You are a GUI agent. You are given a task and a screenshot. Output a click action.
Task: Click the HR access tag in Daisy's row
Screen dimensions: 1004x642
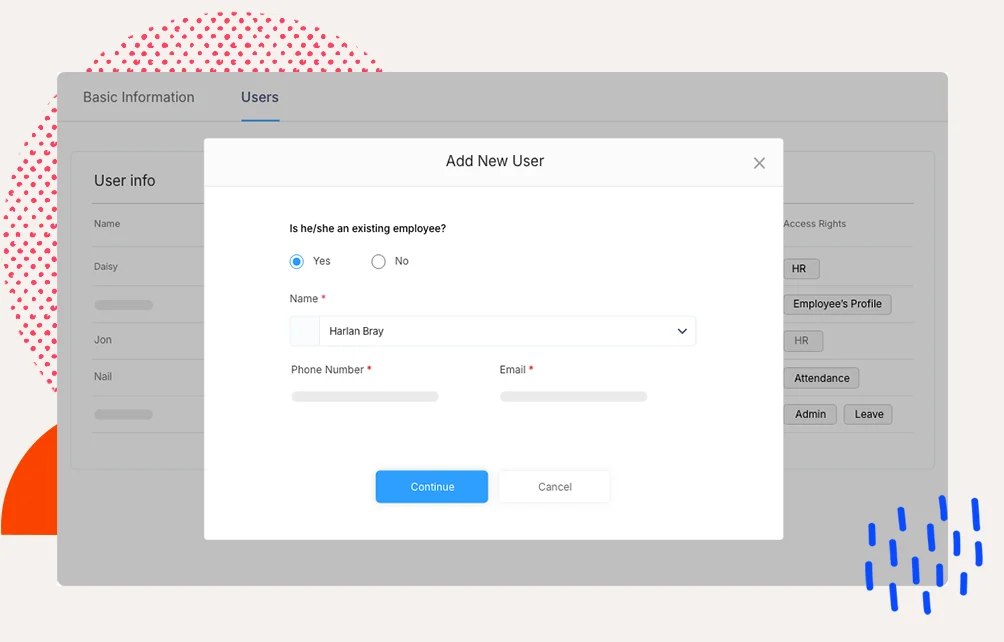[x=799, y=268]
